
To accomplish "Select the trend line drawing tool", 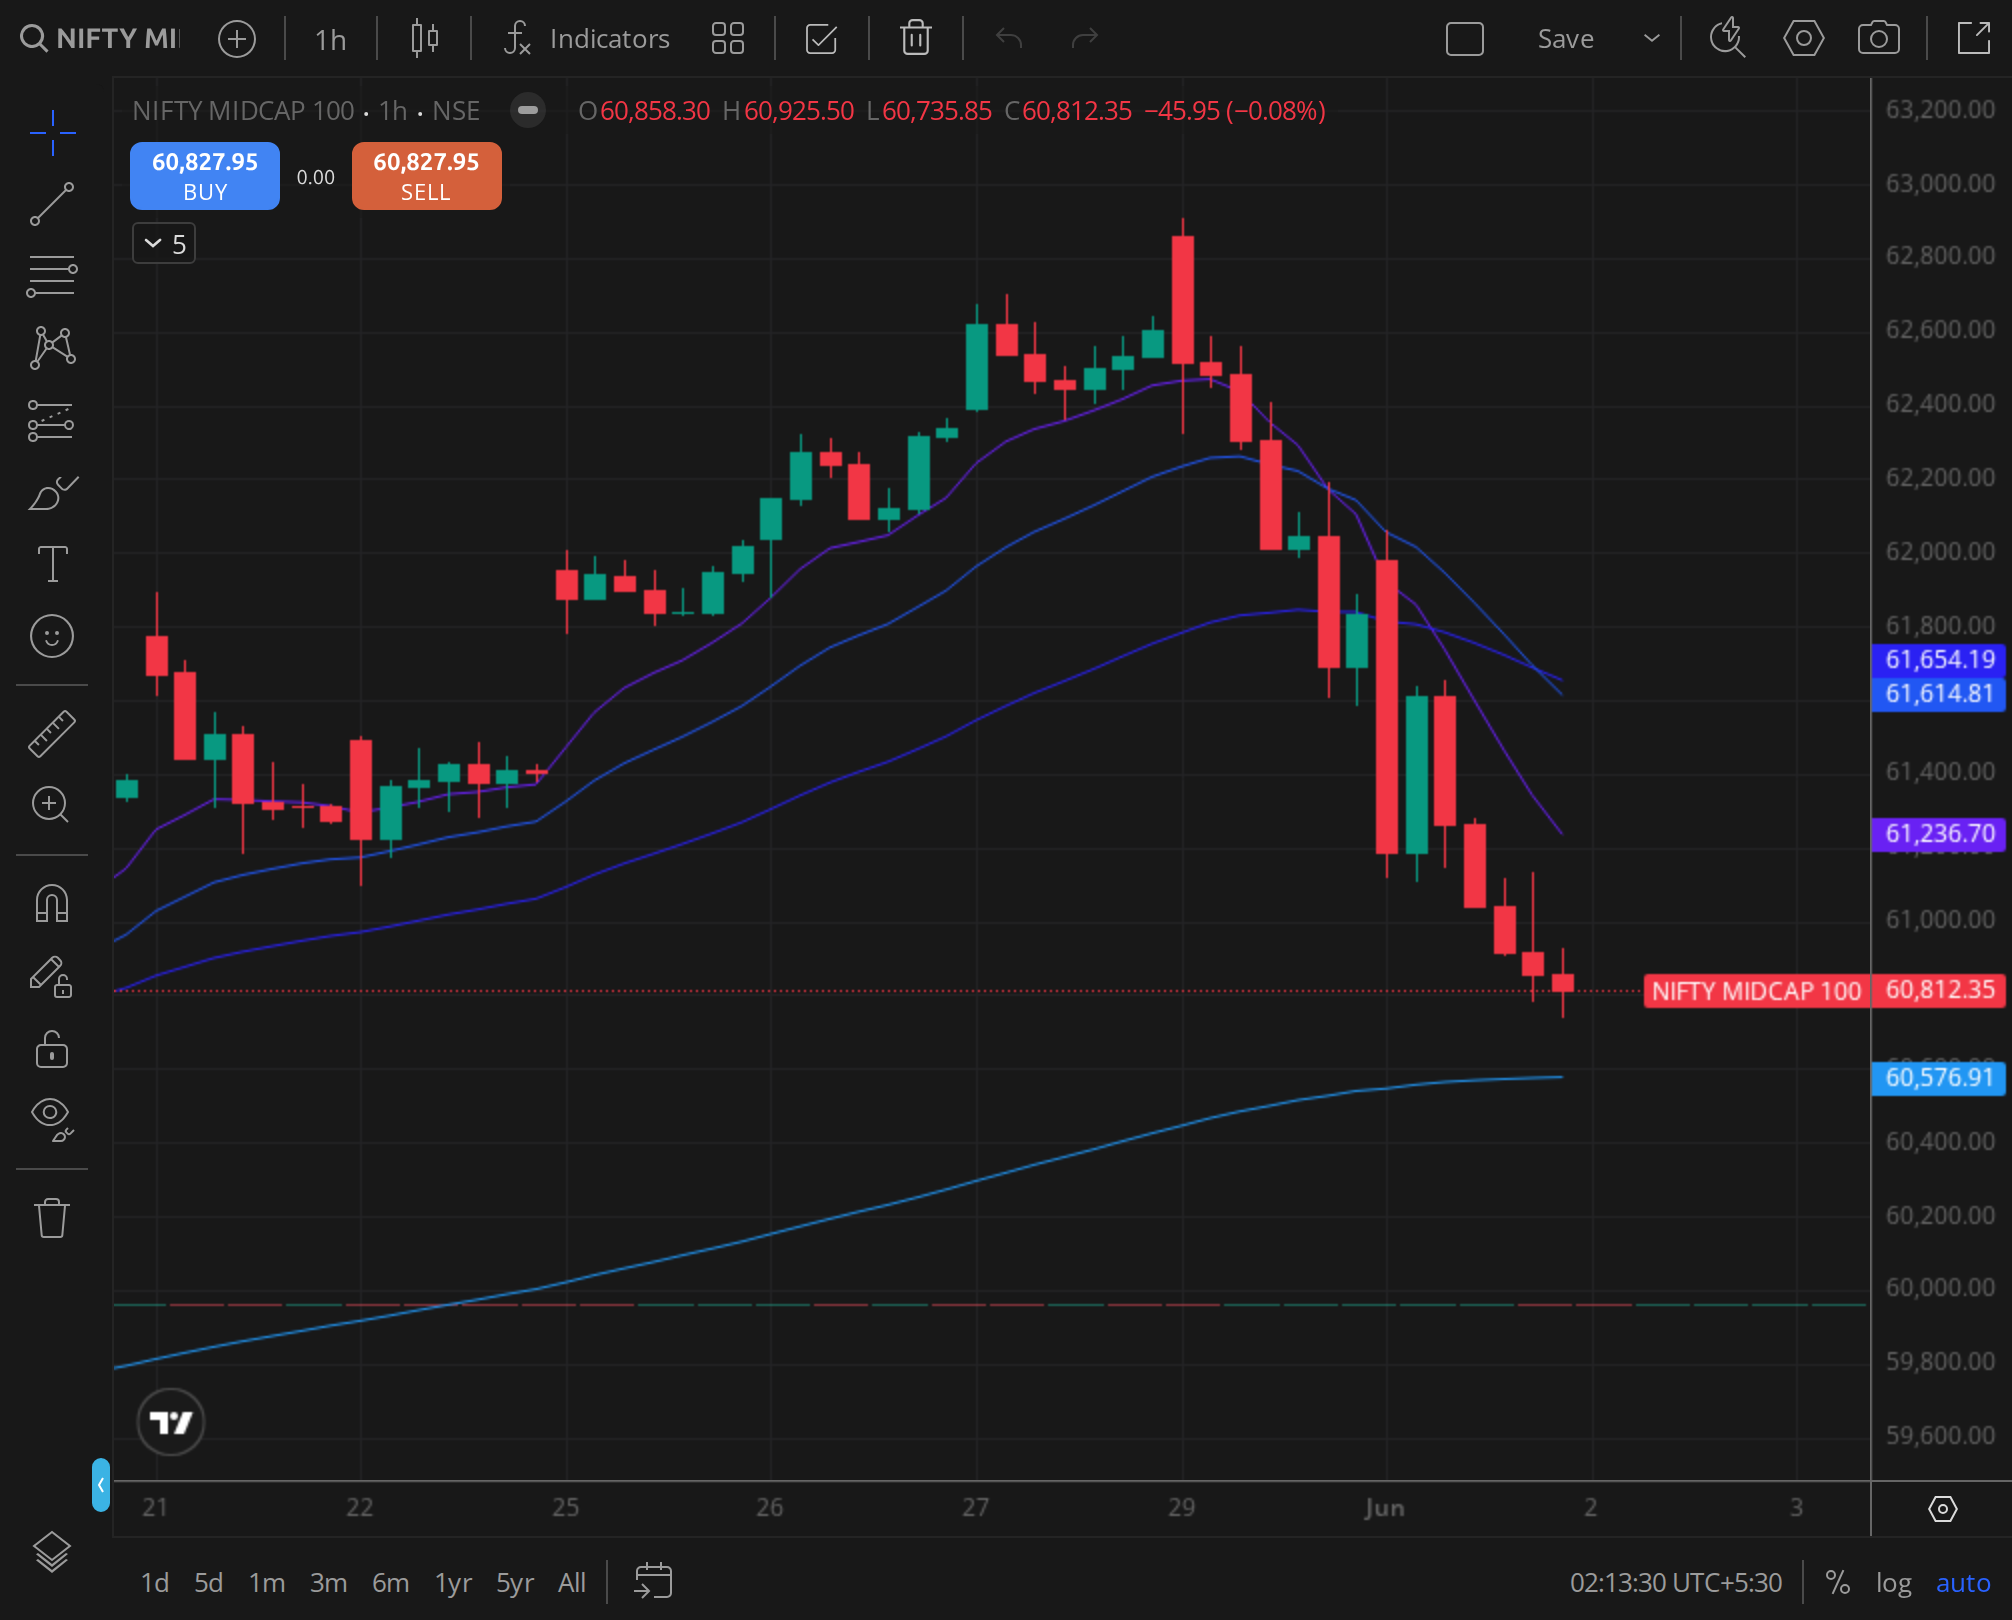I will pos(52,204).
